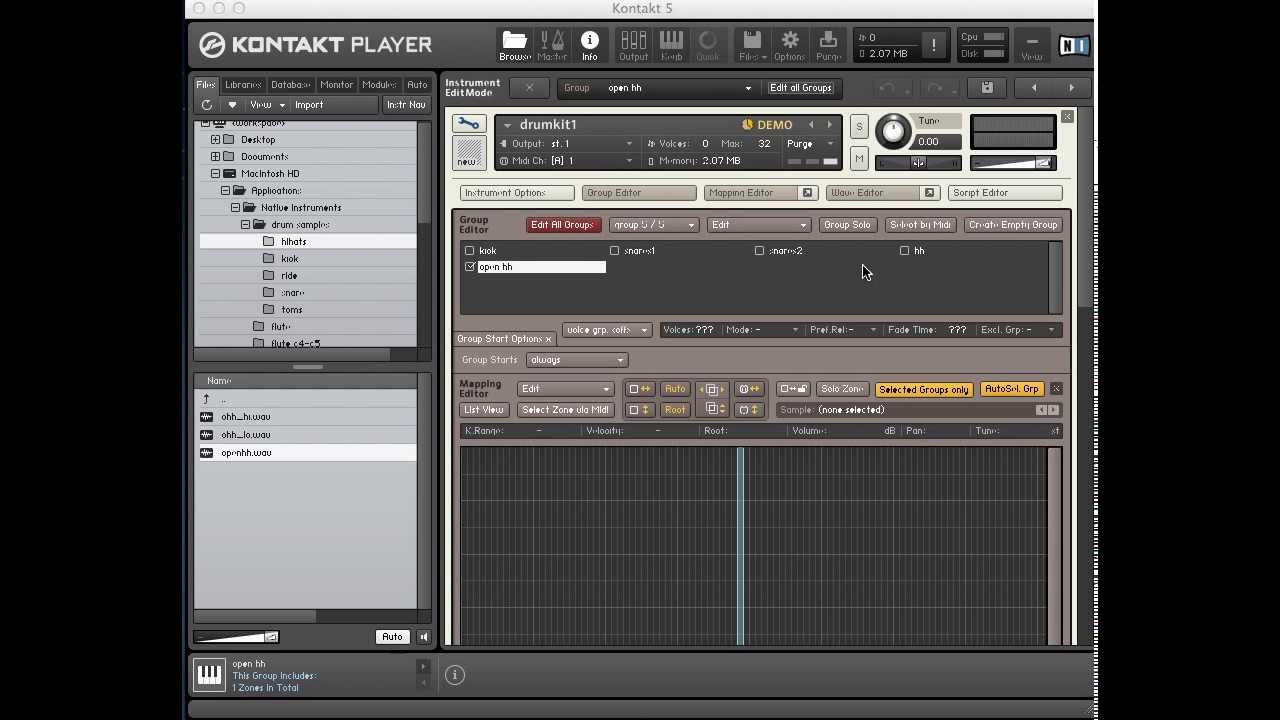Toggle the Mute 'M' button on instrument
This screenshot has height=720, width=1280.
(x=859, y=159)
